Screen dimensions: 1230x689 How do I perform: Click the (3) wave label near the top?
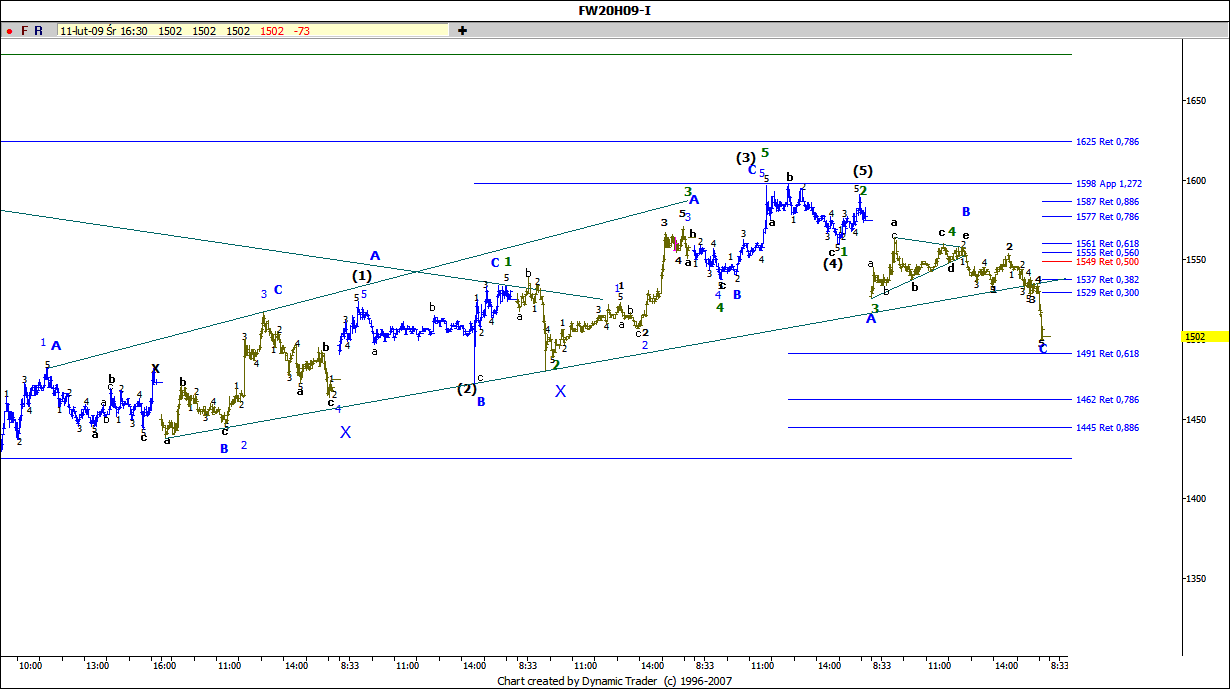point(746,158)
